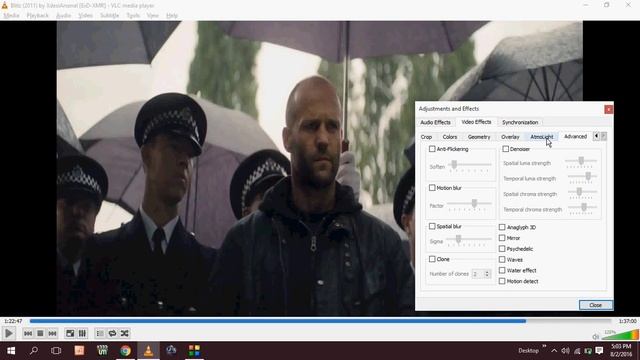Screen dimensions: 640x360
Task: Open the Video menu
Action: 86,16
